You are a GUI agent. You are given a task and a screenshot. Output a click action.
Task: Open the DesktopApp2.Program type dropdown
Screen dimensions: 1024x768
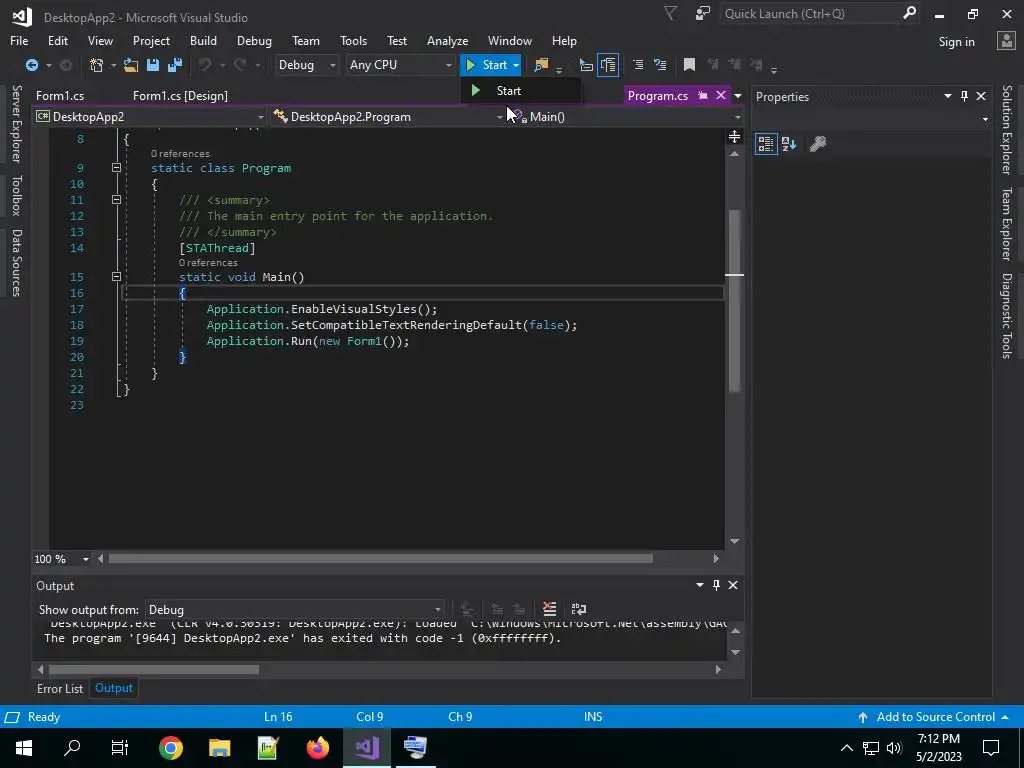pos(388,117)
